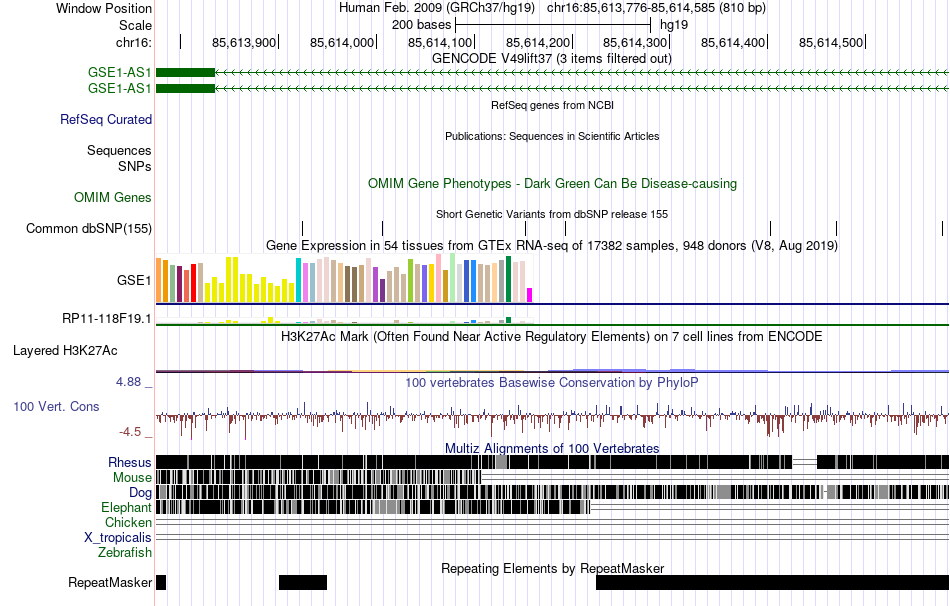Click the Human Feb. 2009 (GRCh37/hg19) title
The image size is (950, 606).
point(437,8)
